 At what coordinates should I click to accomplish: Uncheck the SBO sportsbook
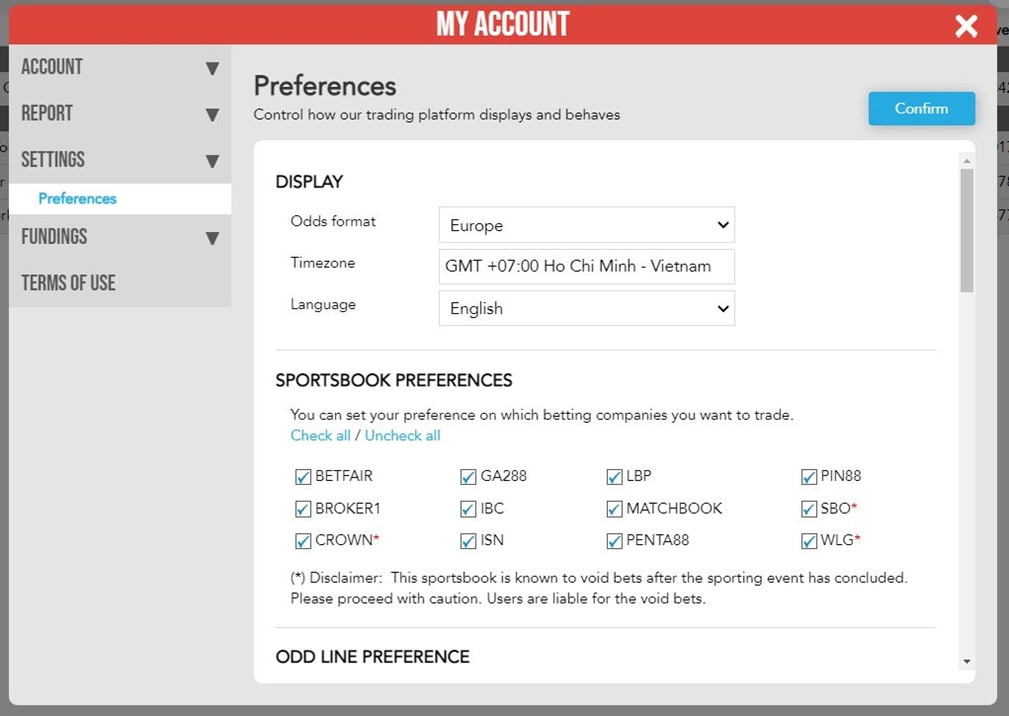[x=808, y=509]
